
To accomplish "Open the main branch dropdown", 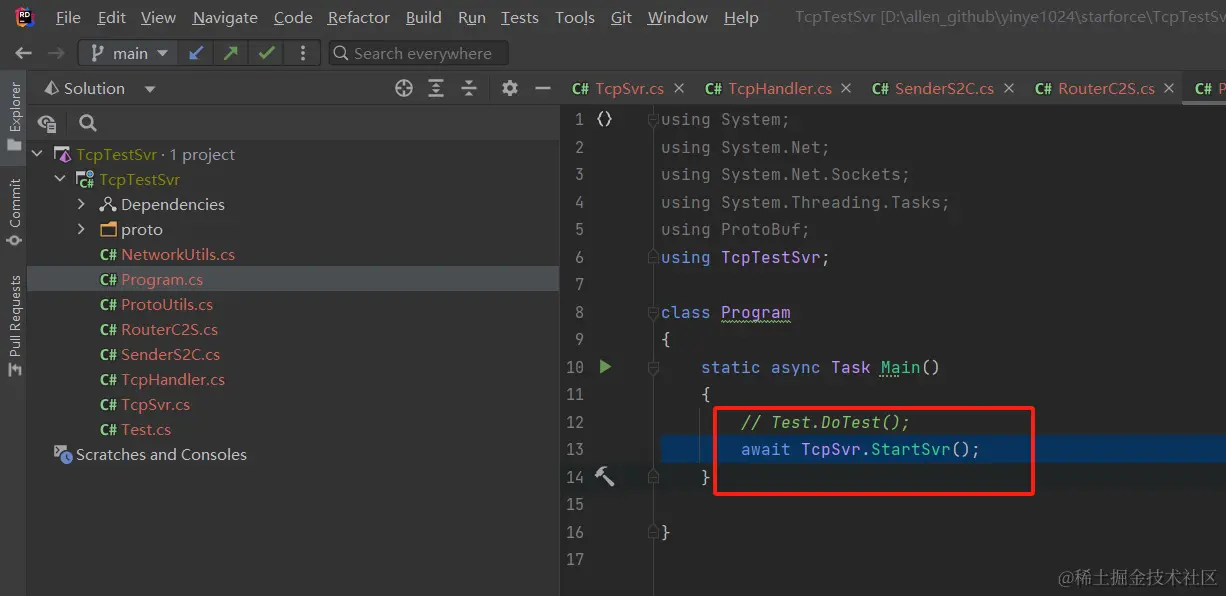I will (126, 53).
